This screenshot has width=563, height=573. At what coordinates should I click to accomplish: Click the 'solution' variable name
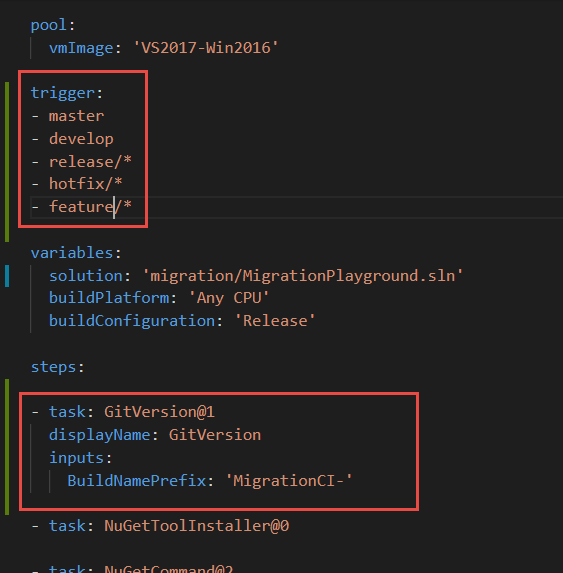(86, 276)
